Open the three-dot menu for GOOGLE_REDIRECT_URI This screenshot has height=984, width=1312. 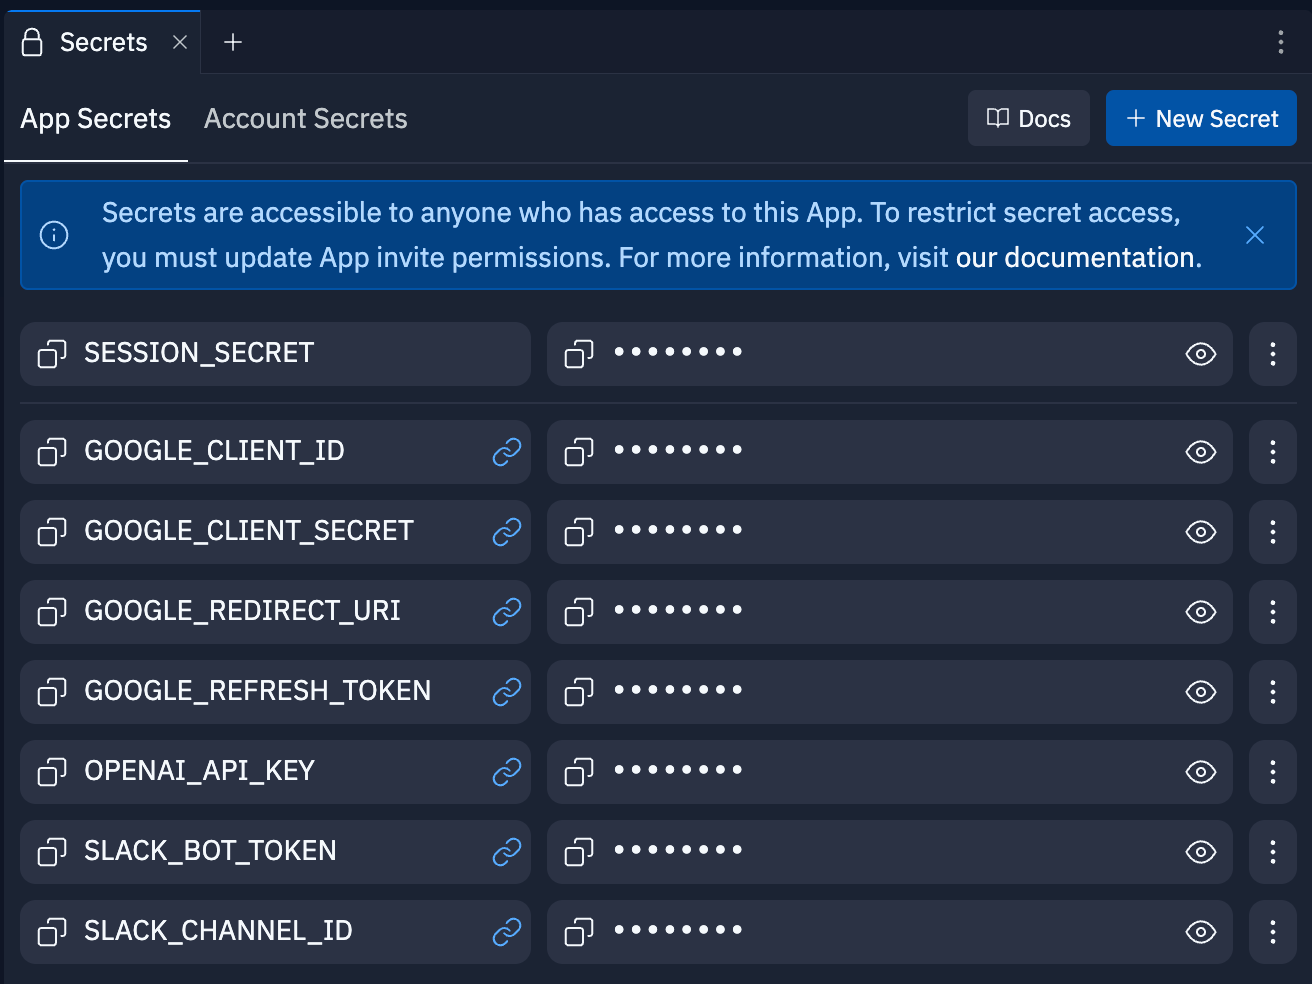click(x=1272, y=612)
